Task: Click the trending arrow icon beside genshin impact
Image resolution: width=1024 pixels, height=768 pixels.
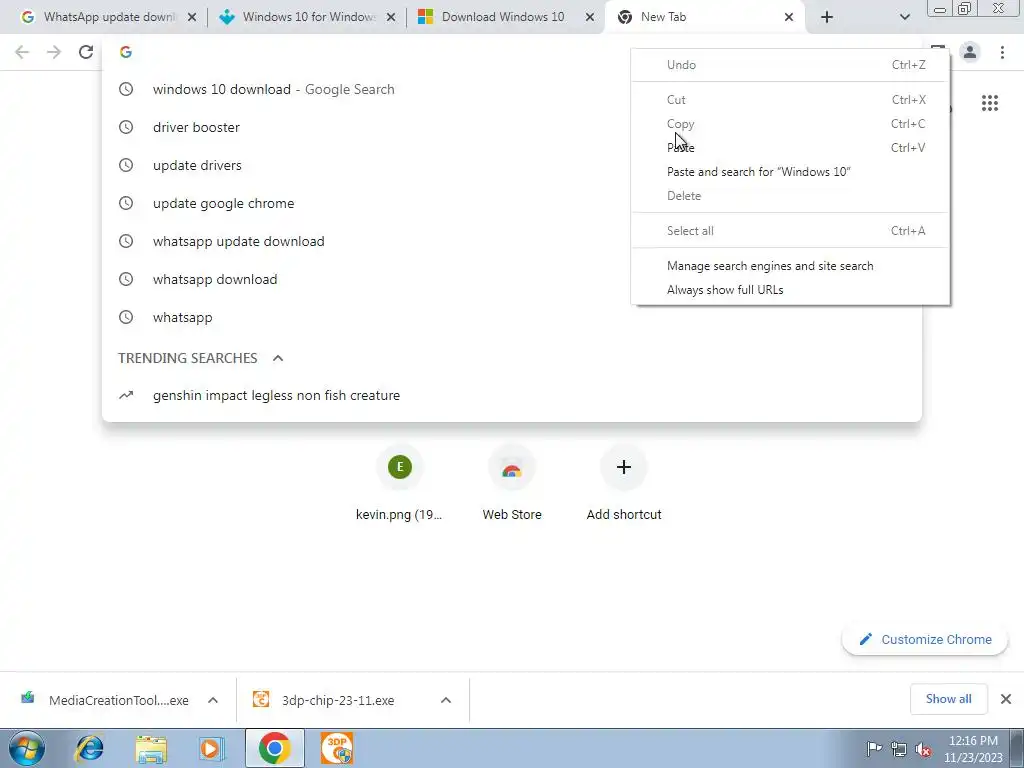Action: 126,395
